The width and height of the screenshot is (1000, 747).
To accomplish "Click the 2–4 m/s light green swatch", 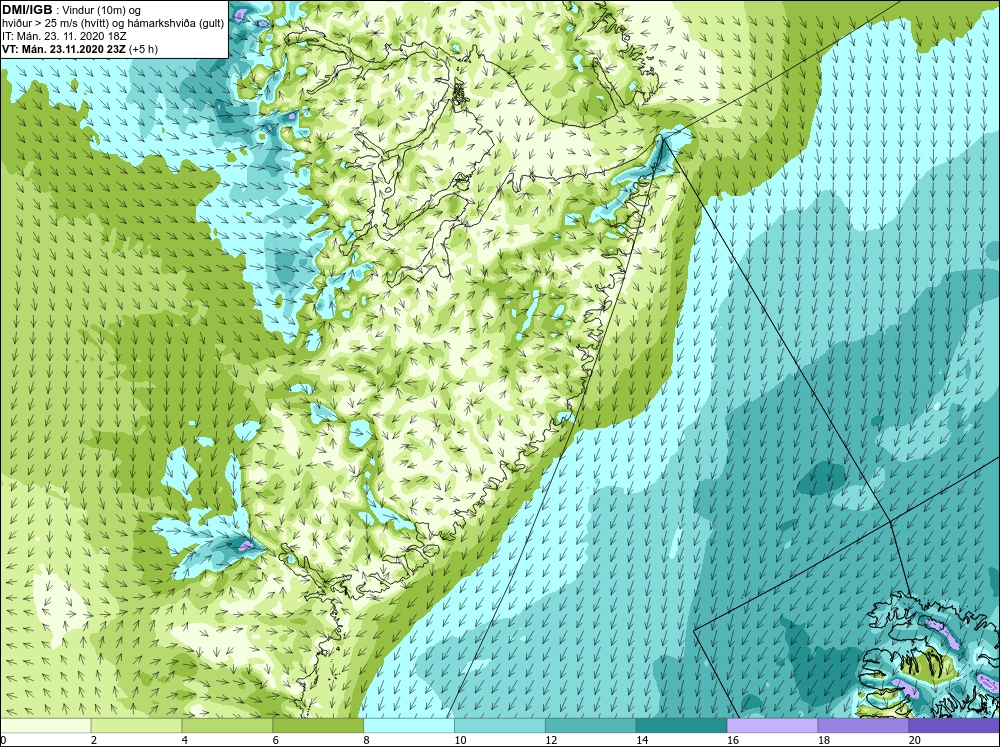I will 136,725.
